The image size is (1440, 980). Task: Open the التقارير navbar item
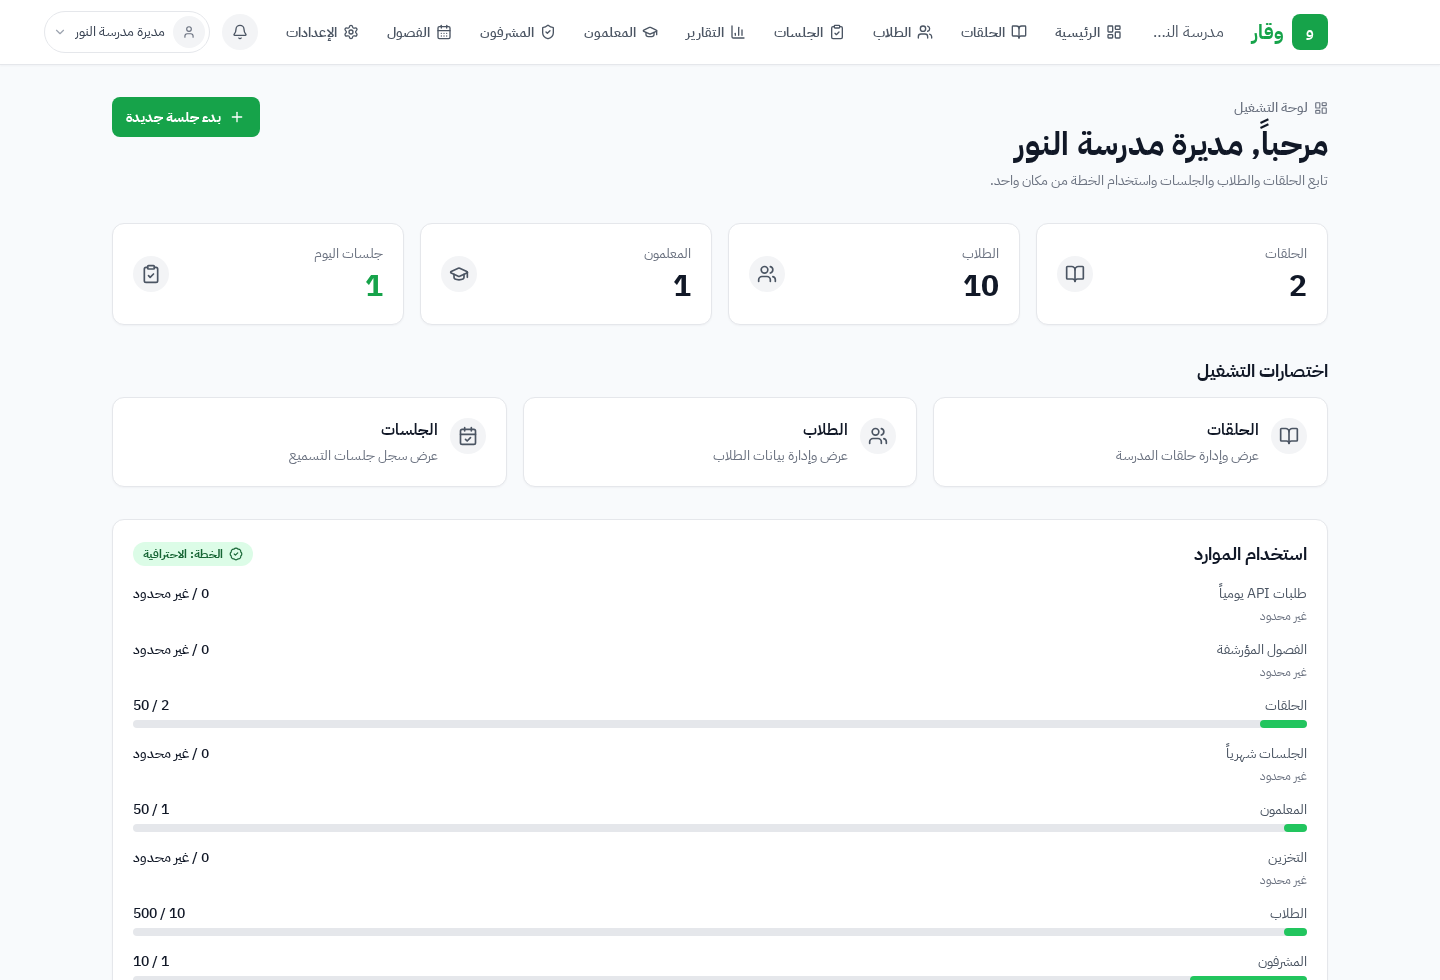[x=715, y=32]
